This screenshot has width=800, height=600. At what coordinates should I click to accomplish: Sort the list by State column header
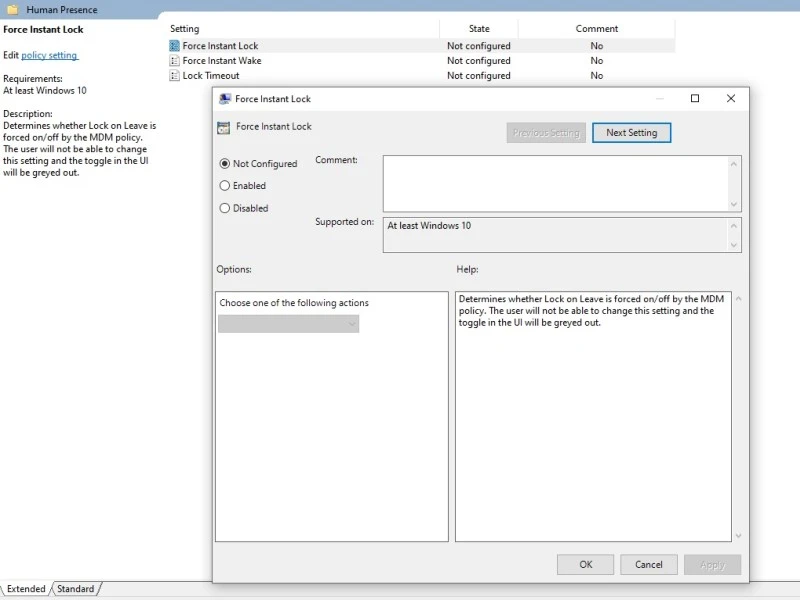click(x=479, y=29)
